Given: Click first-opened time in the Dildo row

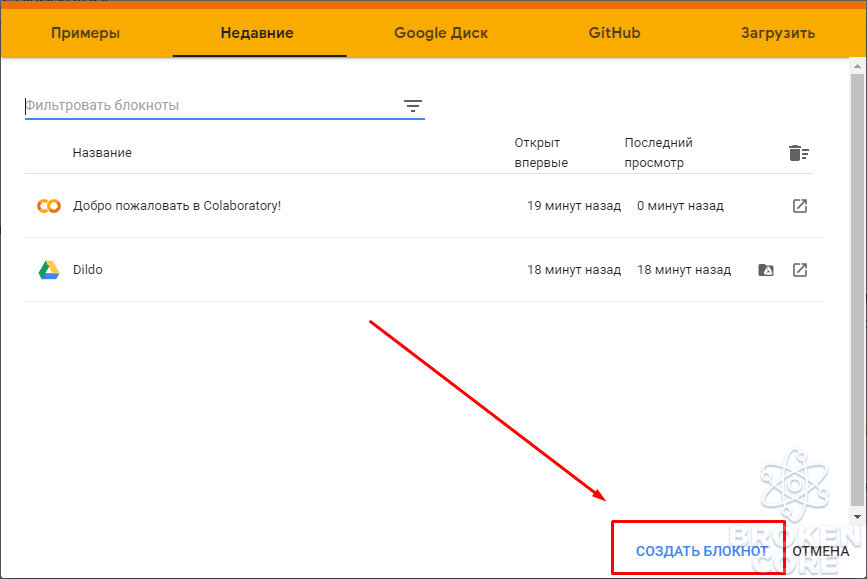Looking at the screenshot, I should [x=574, y=270].
